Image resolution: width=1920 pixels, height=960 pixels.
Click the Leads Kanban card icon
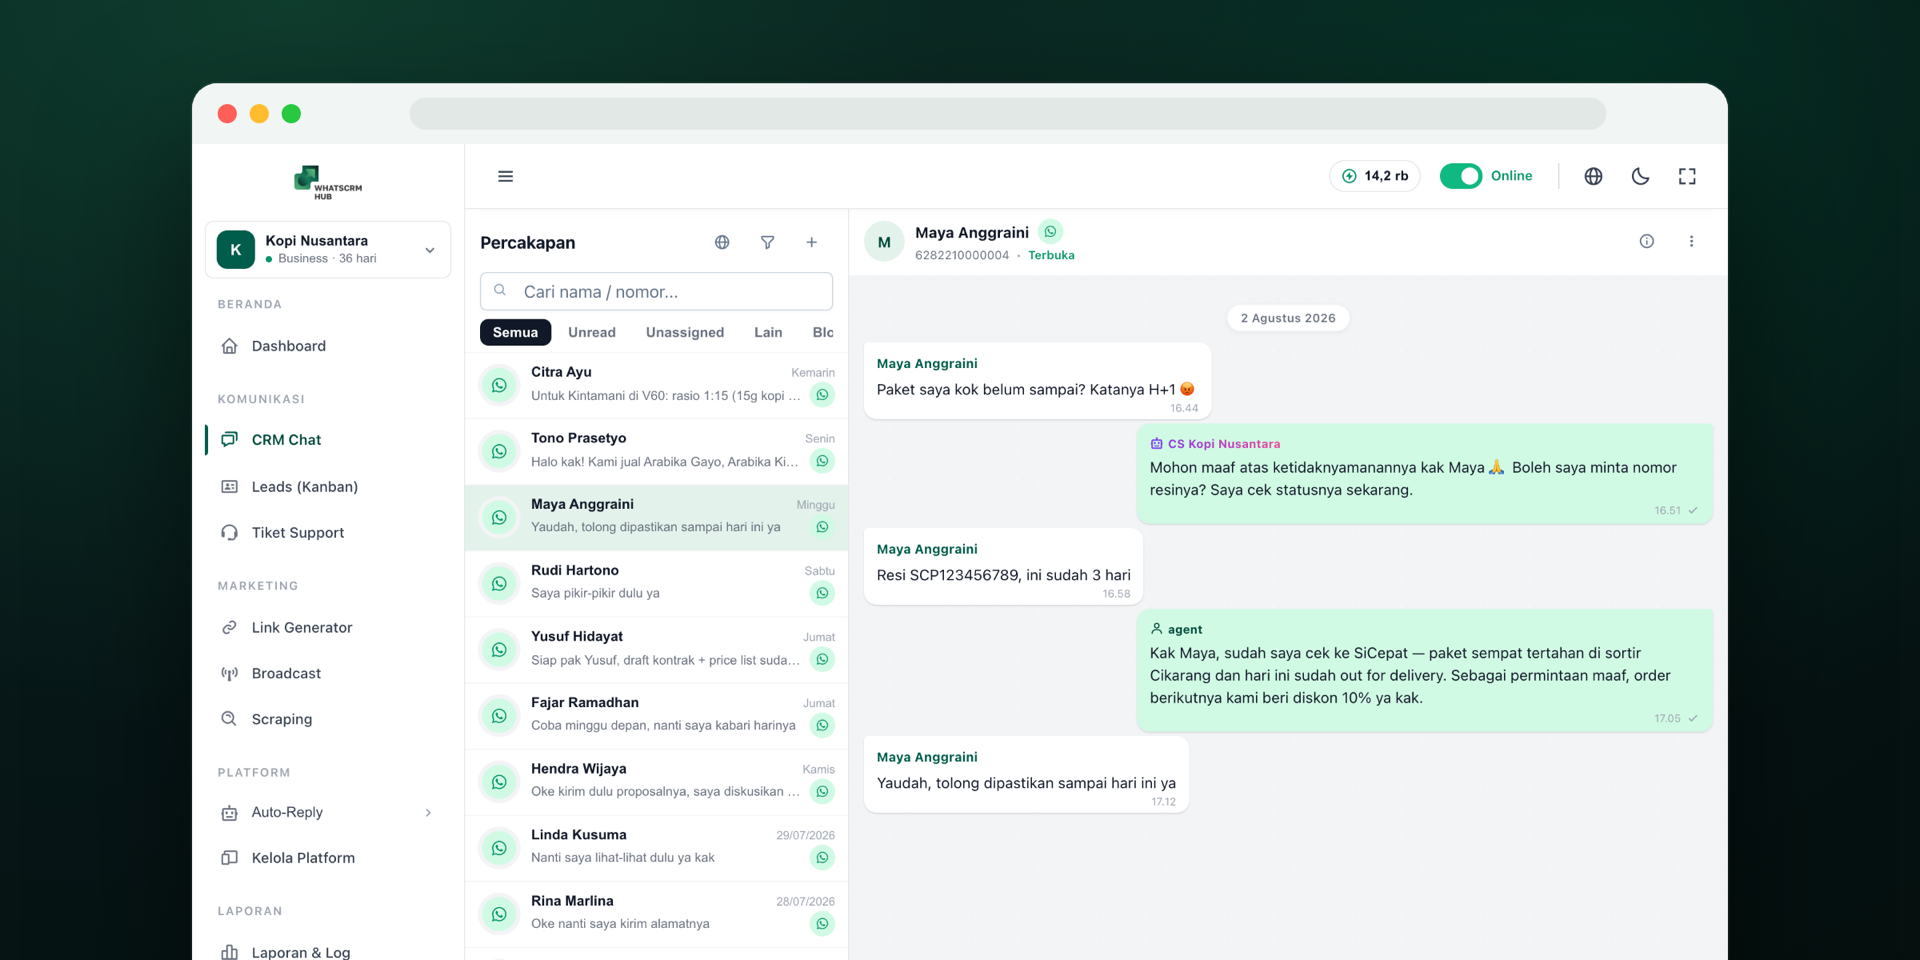click(x=229, y=487)
